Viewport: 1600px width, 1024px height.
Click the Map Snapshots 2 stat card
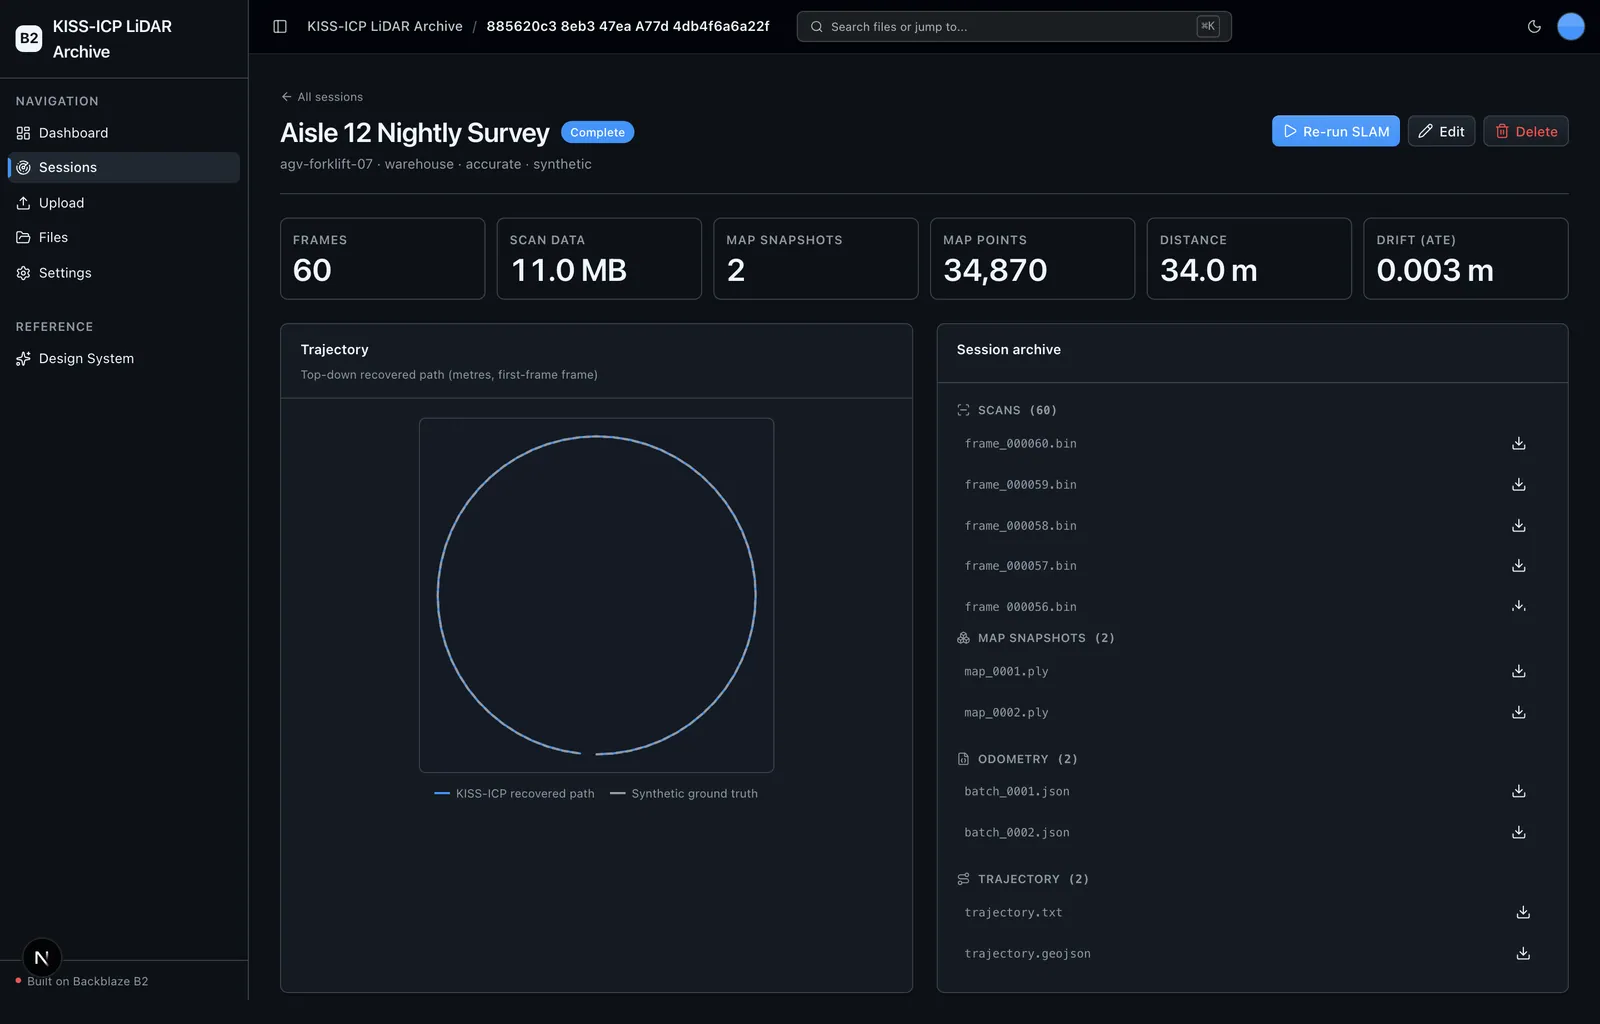[816, 258]
